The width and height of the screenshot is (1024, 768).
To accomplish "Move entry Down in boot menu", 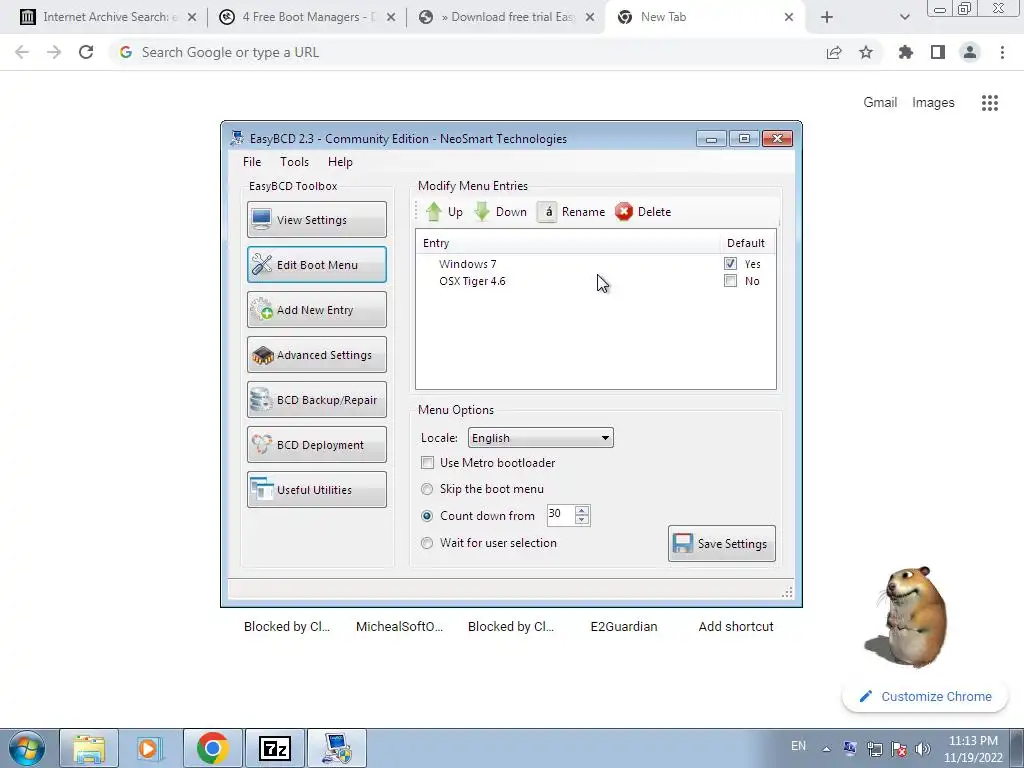I will [500, 212].
